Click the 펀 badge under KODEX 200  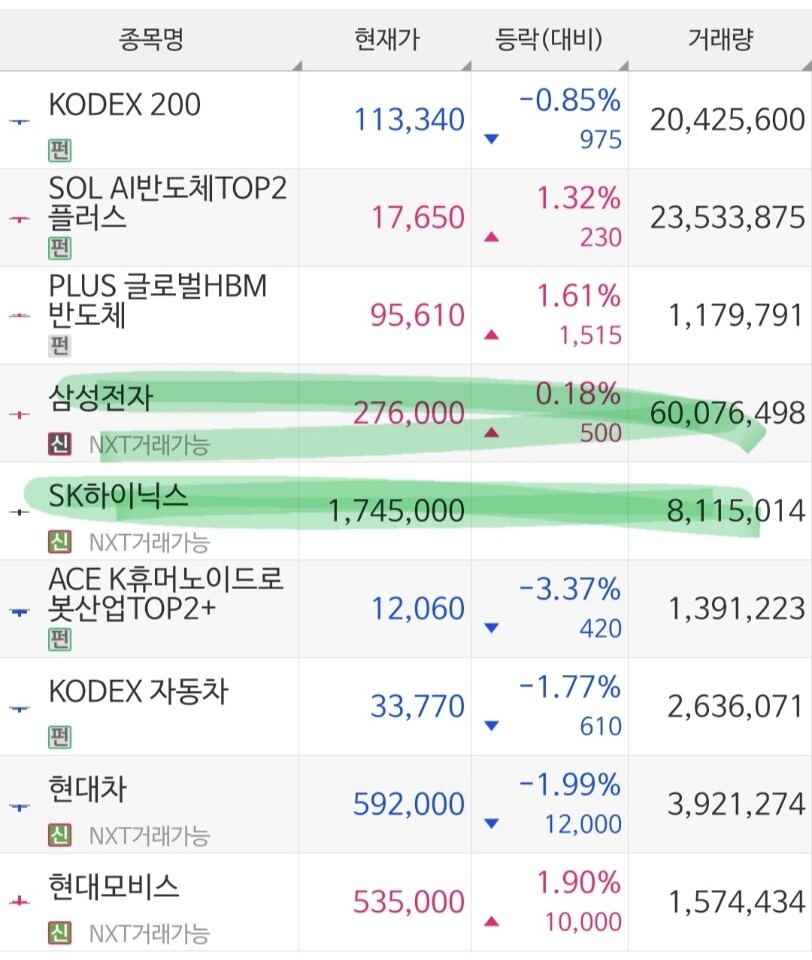[59, 150]
